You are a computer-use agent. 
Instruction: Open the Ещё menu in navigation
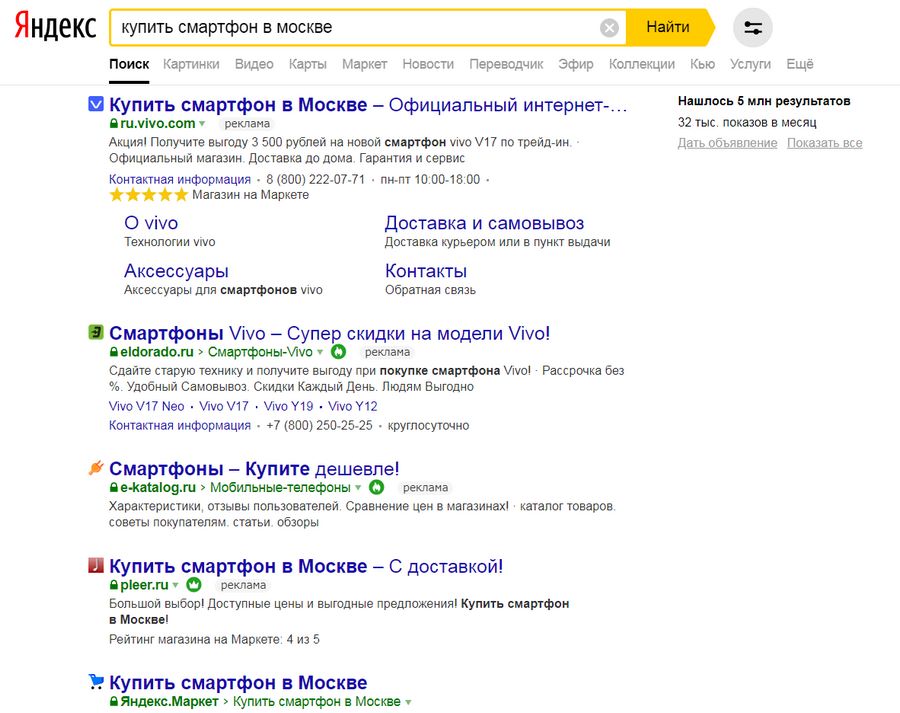800,64
